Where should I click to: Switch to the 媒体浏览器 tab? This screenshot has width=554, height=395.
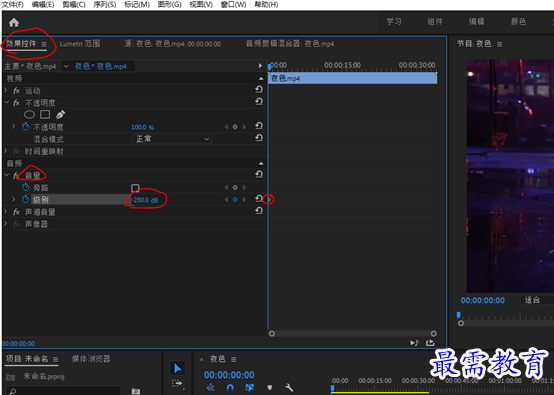pyautogui.click(x=91, y=359)
